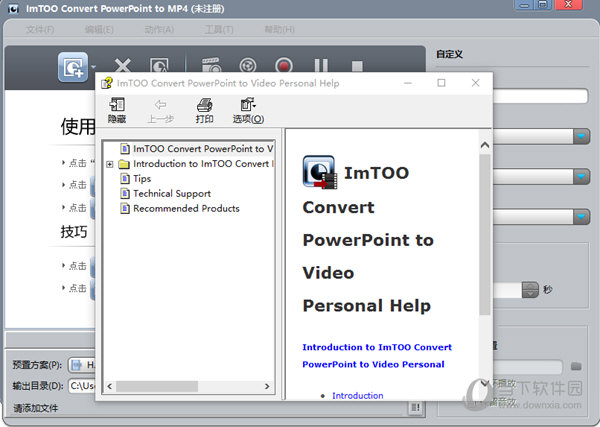Click the tree pane horizontal scrollbar thumb

click(x=157, y=386)
